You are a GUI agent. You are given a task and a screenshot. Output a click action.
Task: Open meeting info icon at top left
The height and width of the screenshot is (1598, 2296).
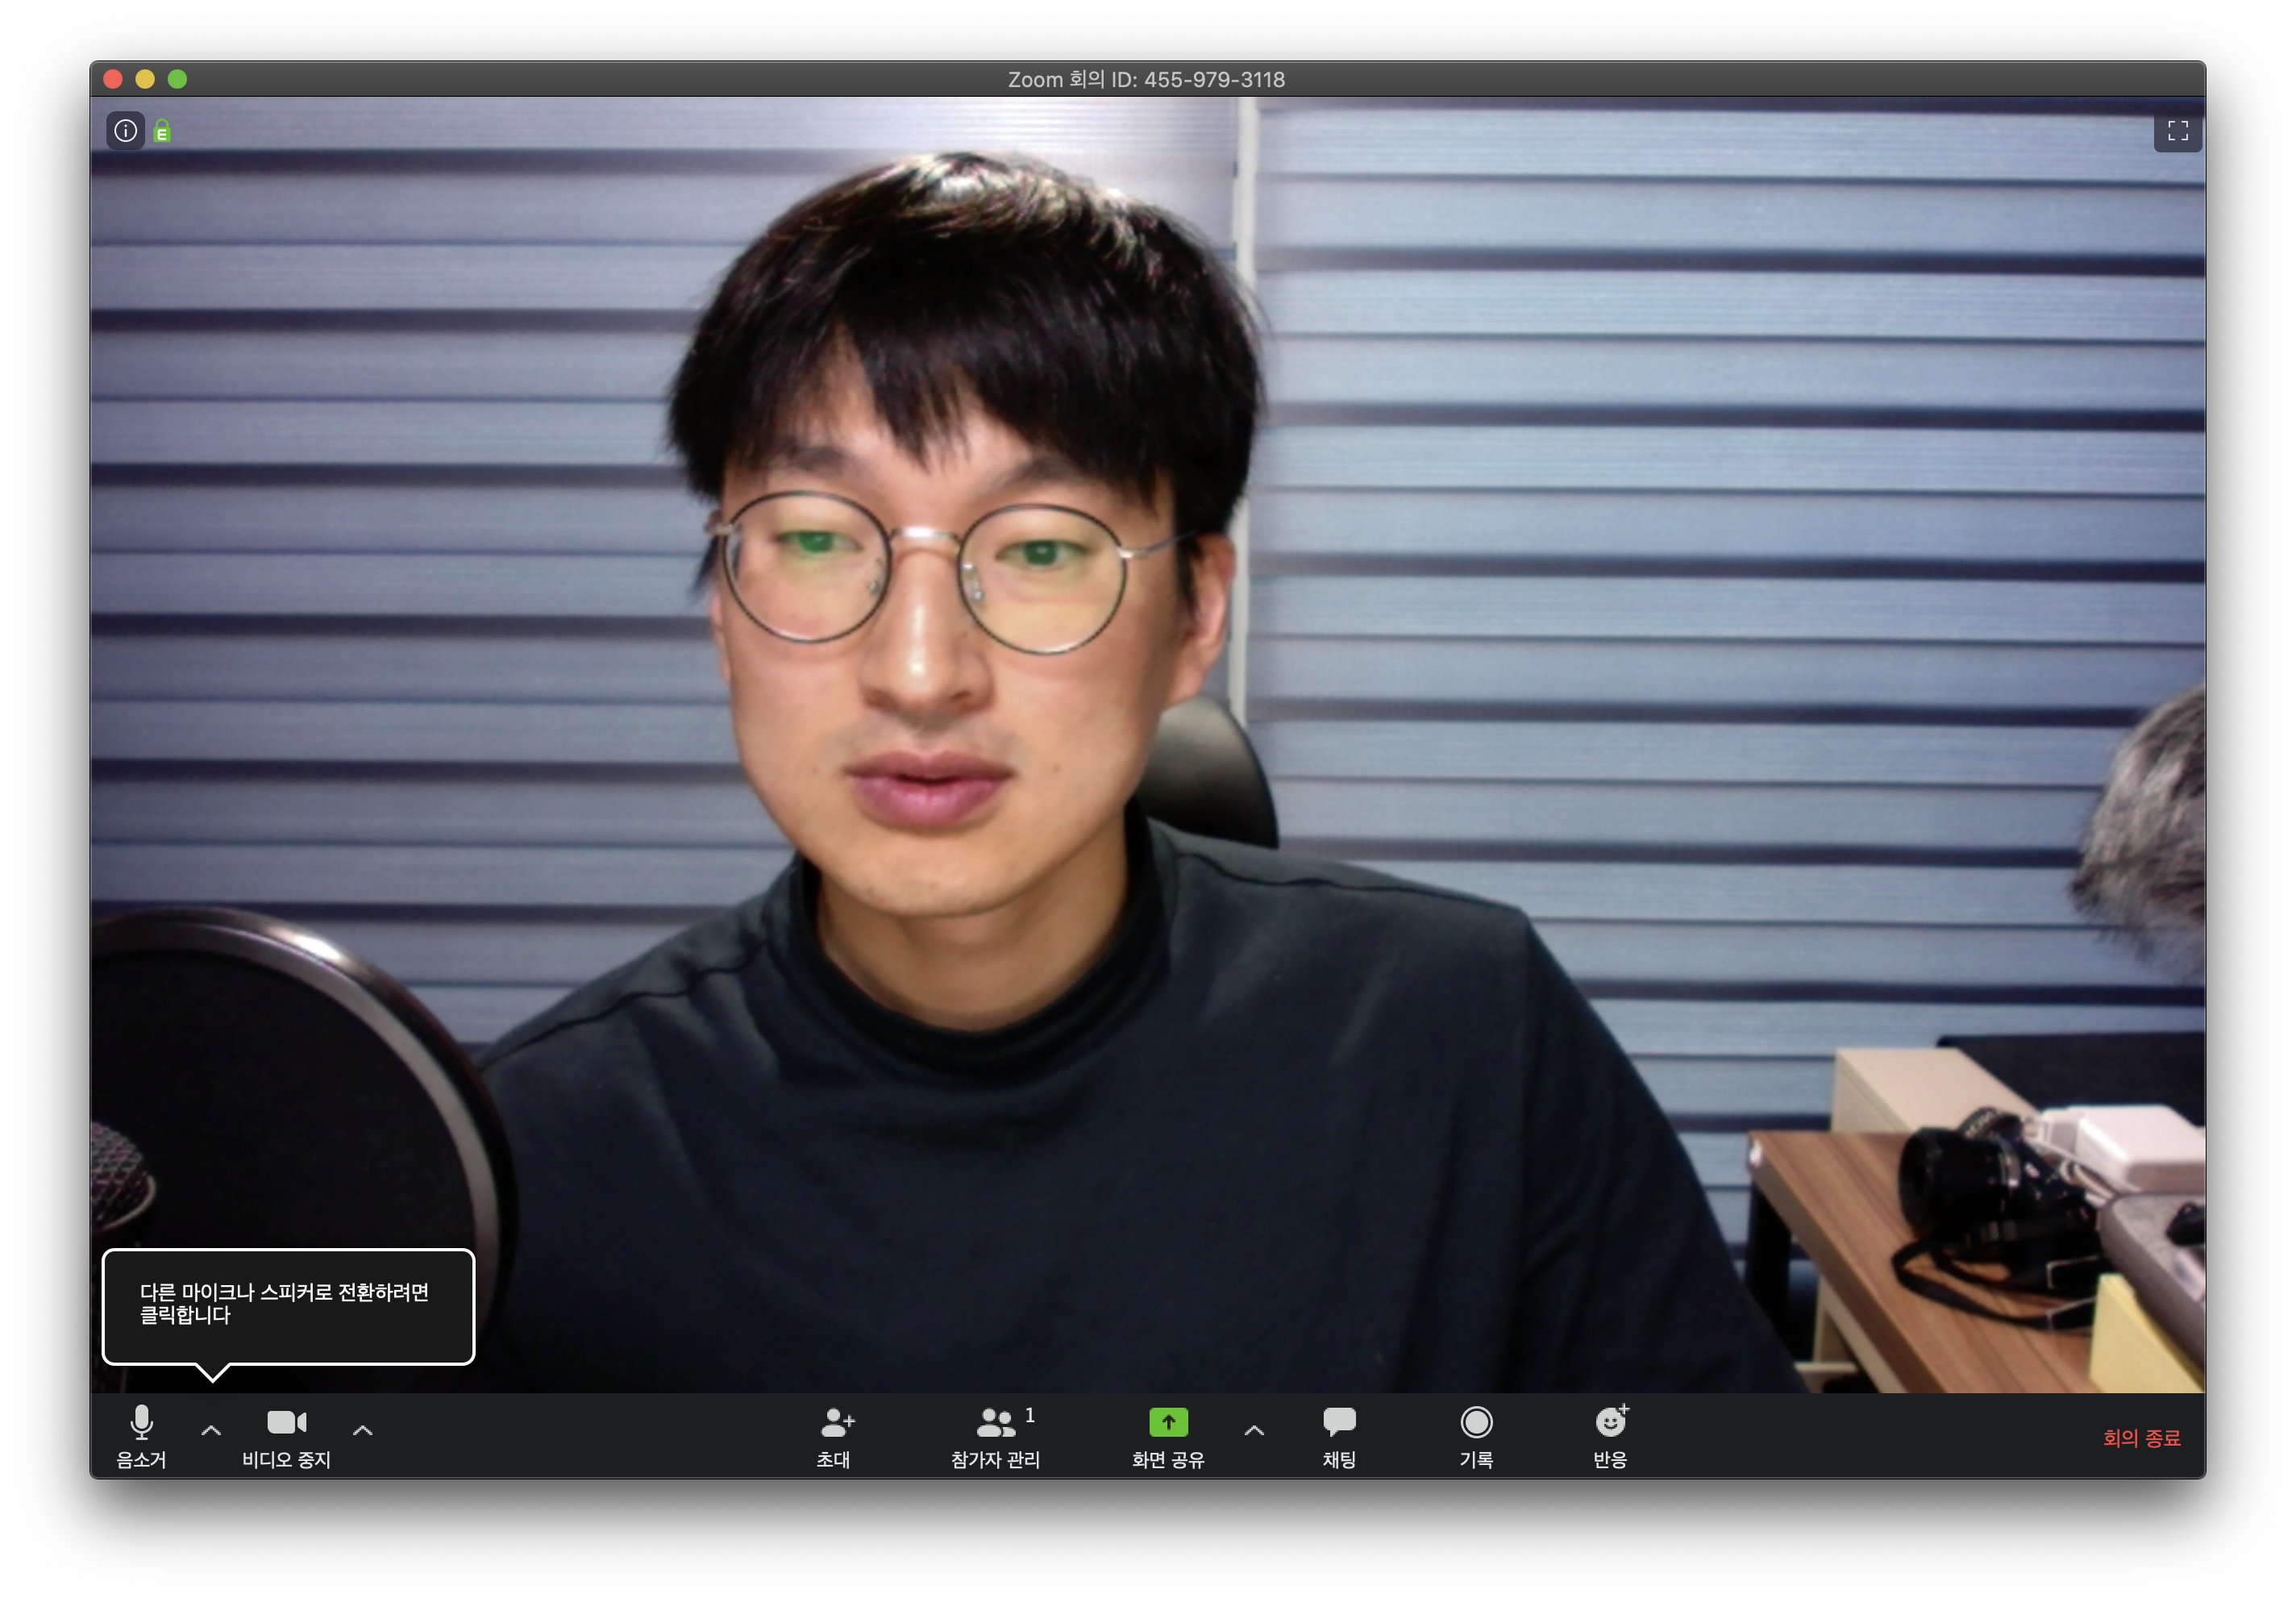(x=126, y=131)
